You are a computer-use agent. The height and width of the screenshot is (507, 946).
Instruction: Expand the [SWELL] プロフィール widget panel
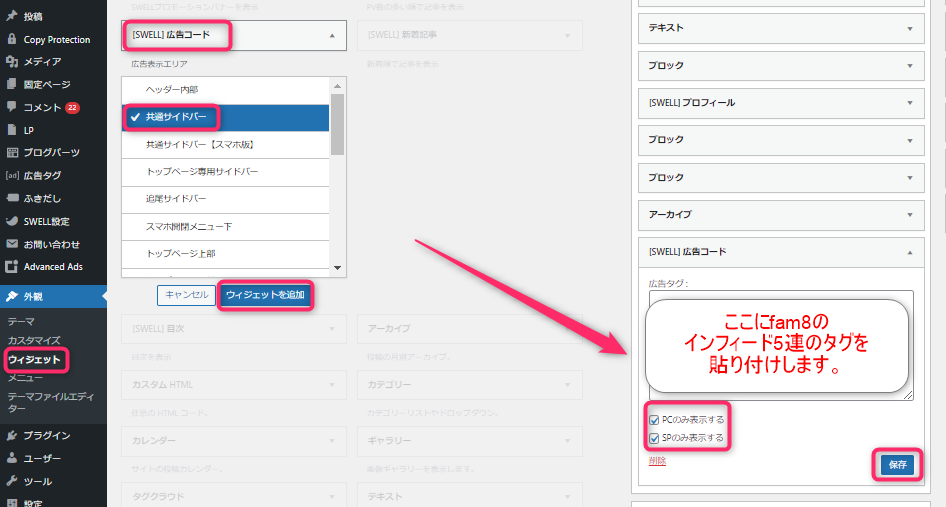click(x=909, y=103)
